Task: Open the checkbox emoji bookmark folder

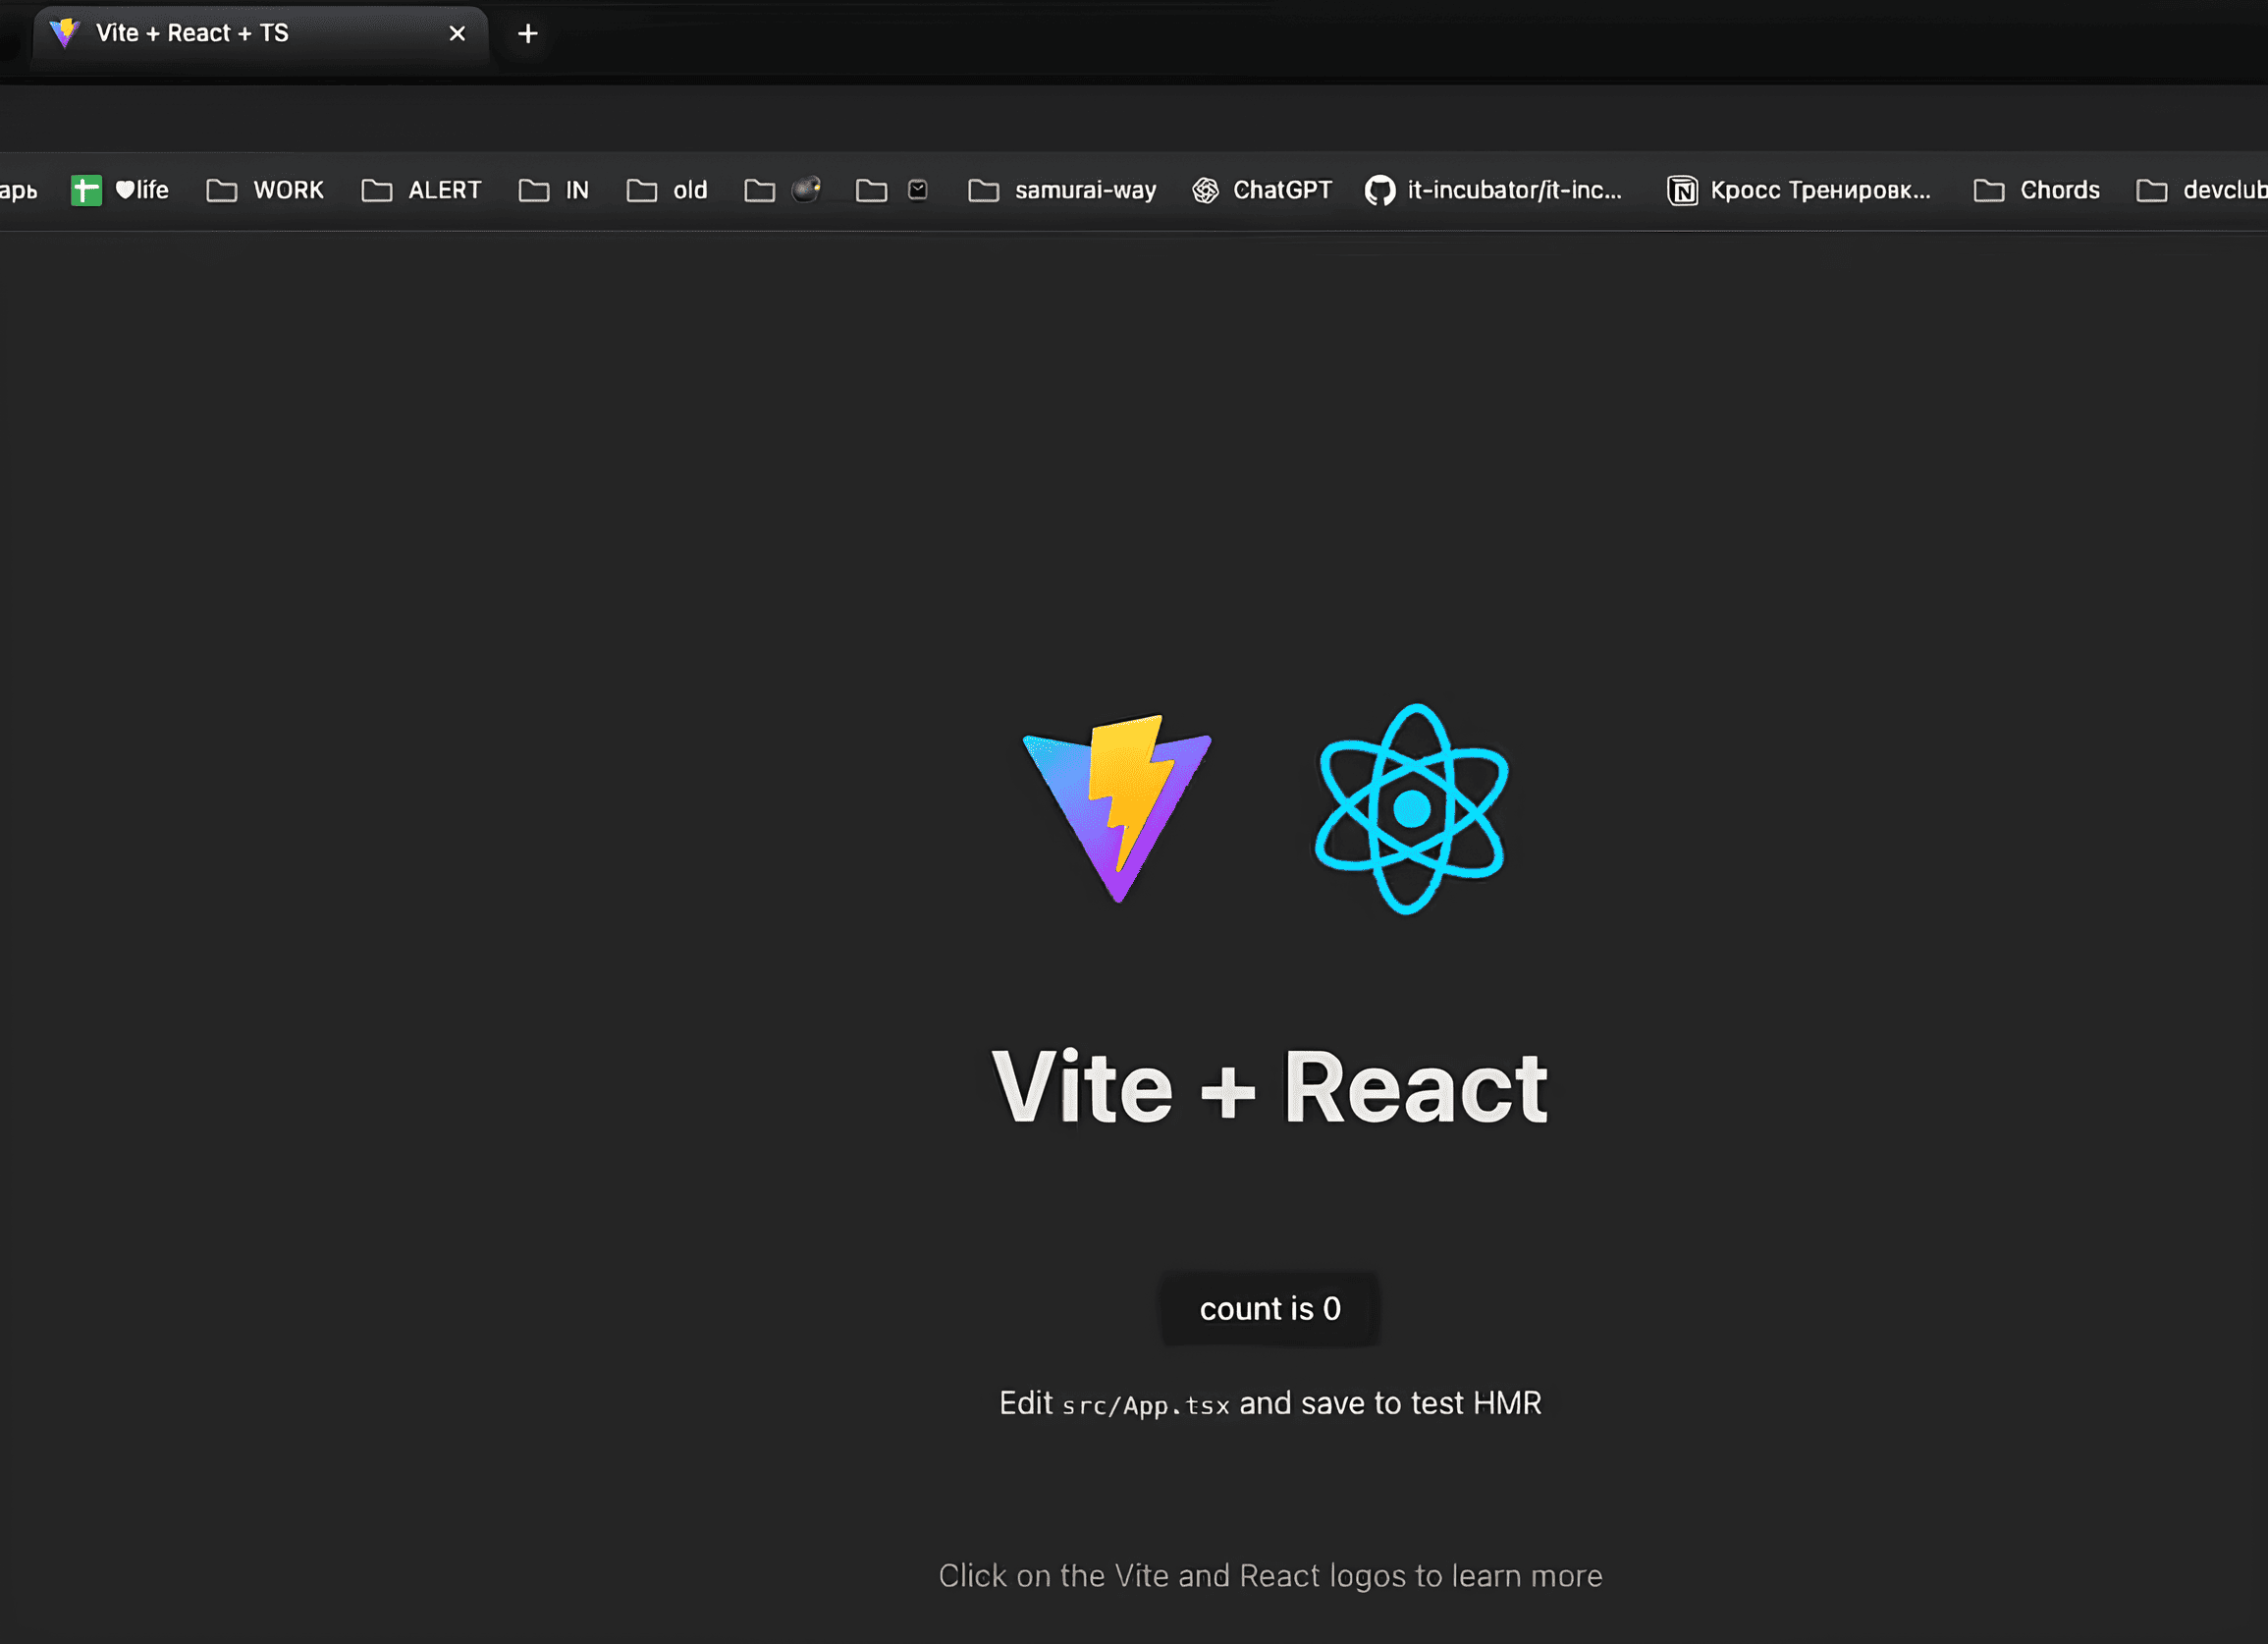Action: click(893, 190)
